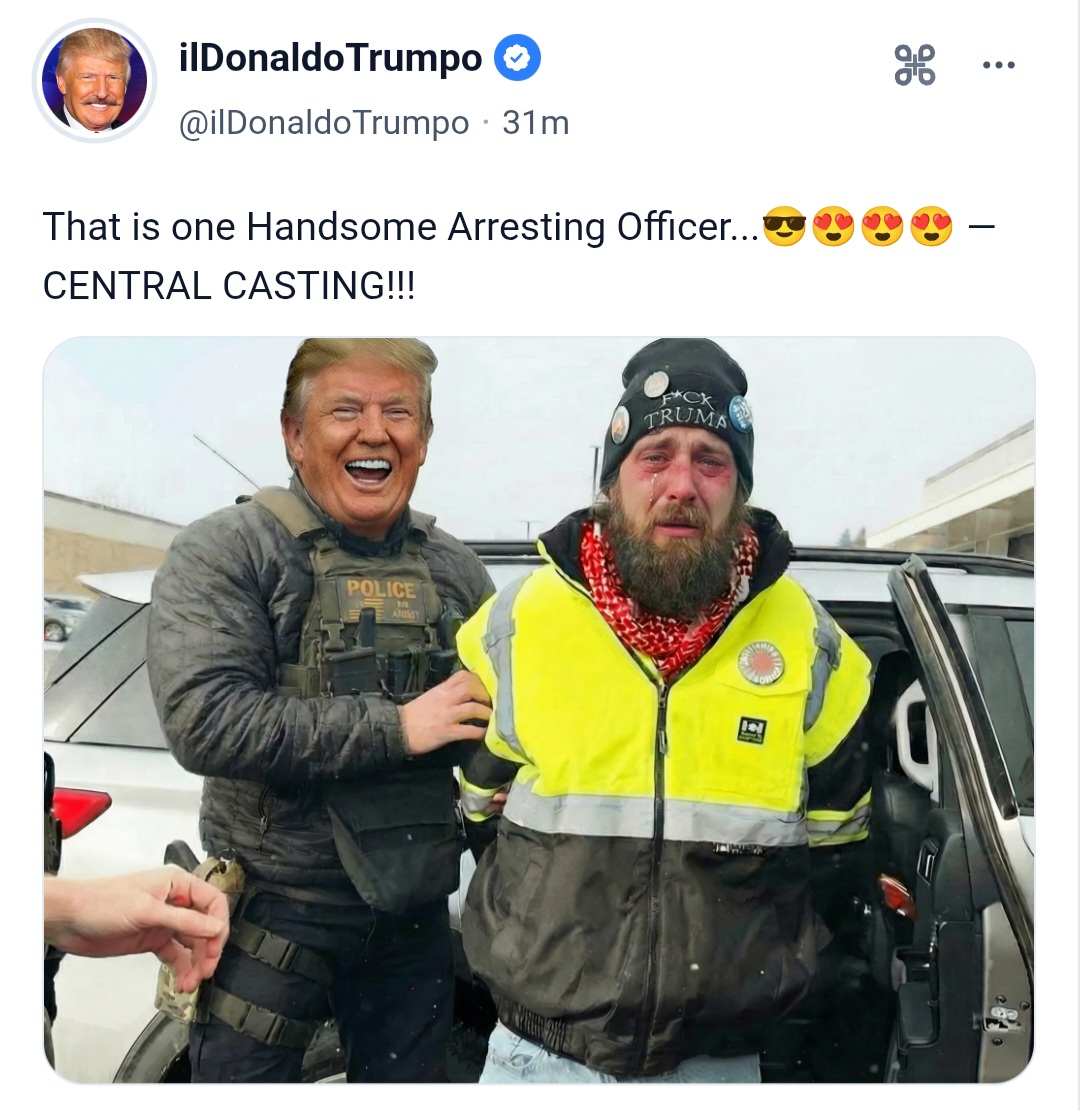The image size is (1080, 1111).
Task: Click the blue verified badge
Action: (517, 58)
